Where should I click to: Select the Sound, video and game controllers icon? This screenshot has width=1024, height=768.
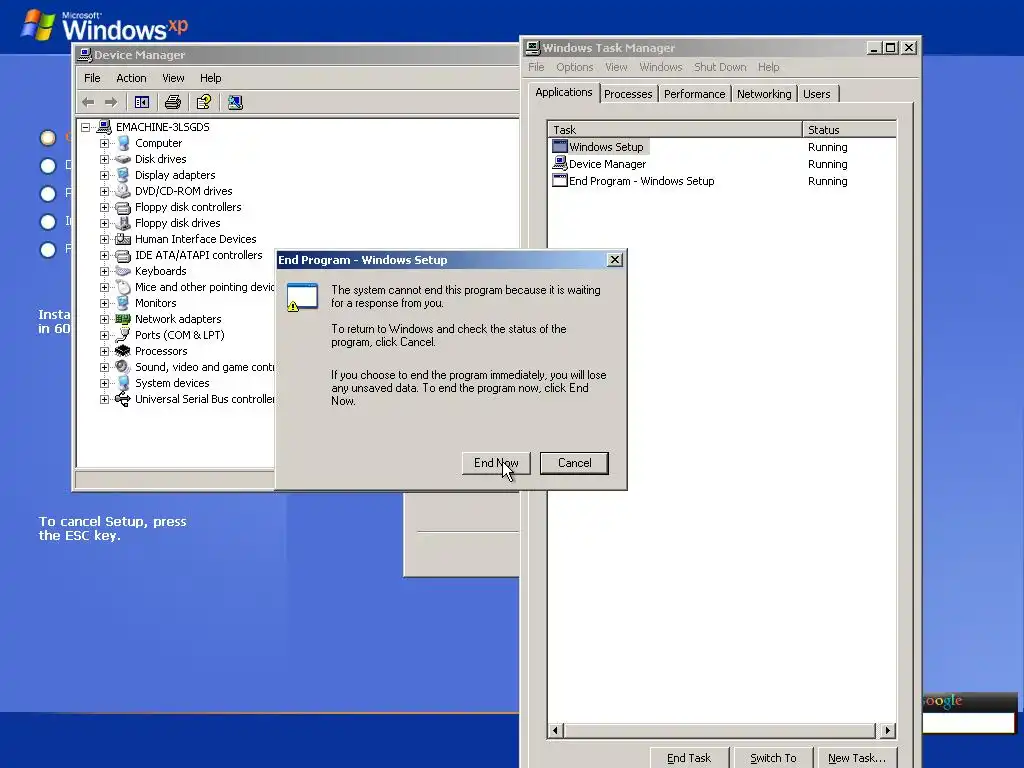click(123, 367)
